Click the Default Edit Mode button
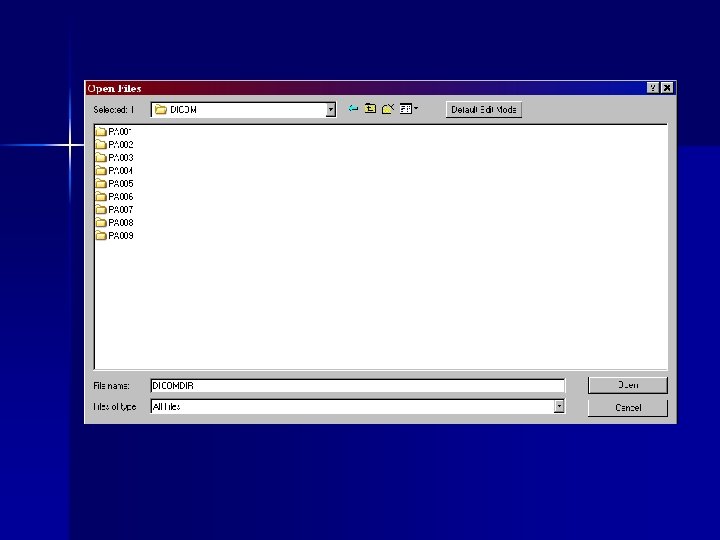 484,110
